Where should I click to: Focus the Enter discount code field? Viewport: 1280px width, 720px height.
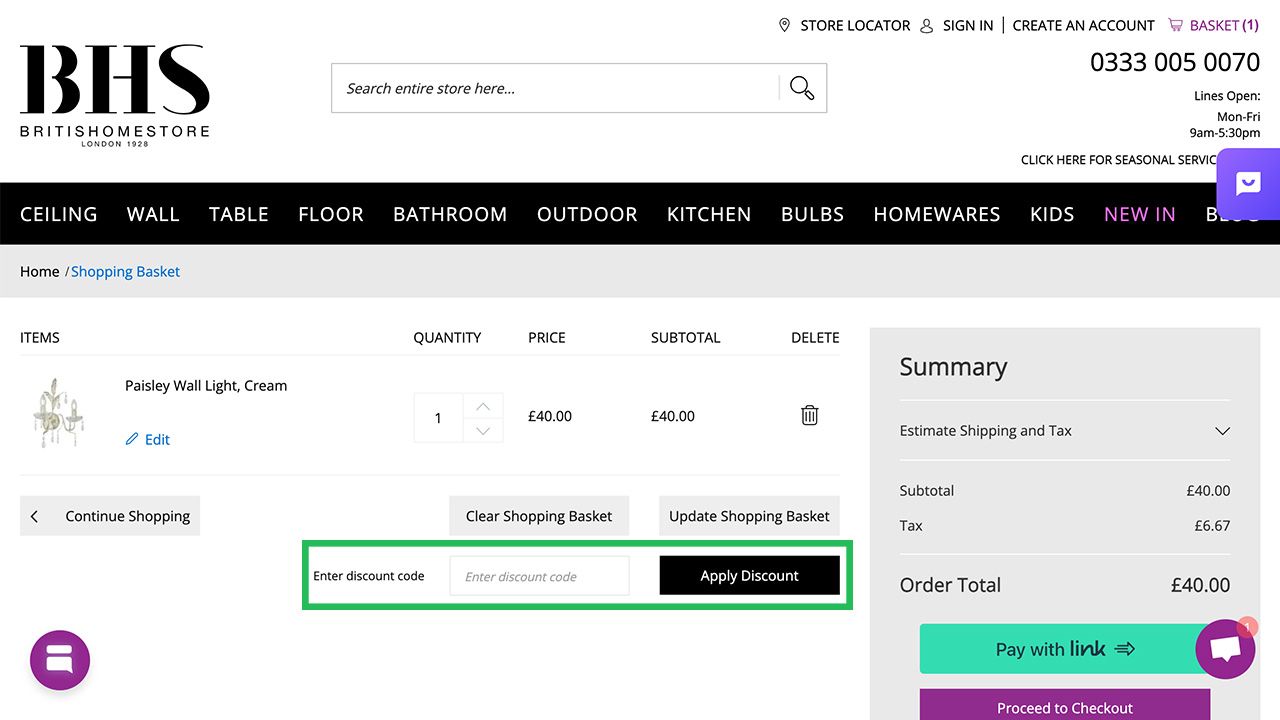click(x=540, y=576)
